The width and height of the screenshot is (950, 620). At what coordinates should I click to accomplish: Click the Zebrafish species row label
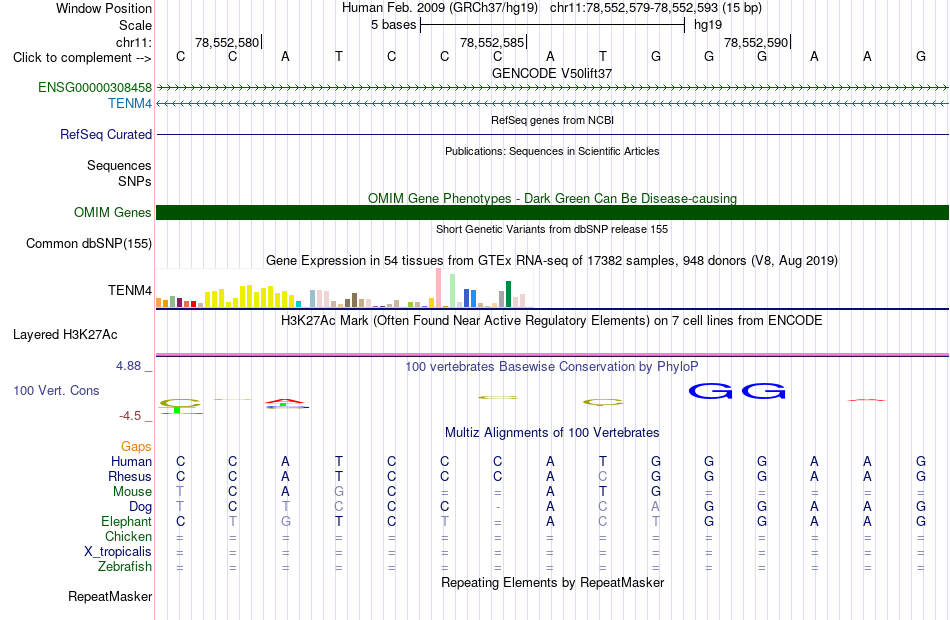point(125,567)
